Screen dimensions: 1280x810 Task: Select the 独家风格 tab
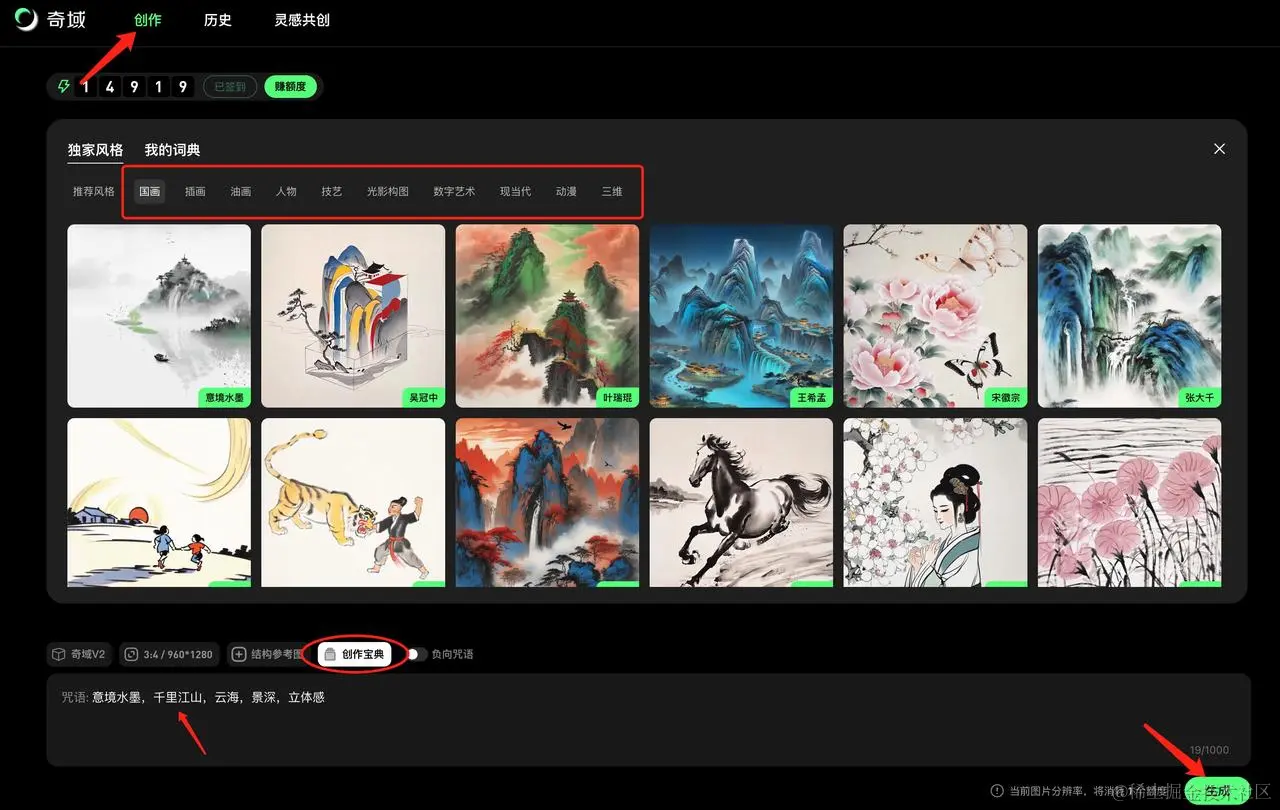(95, 150)
